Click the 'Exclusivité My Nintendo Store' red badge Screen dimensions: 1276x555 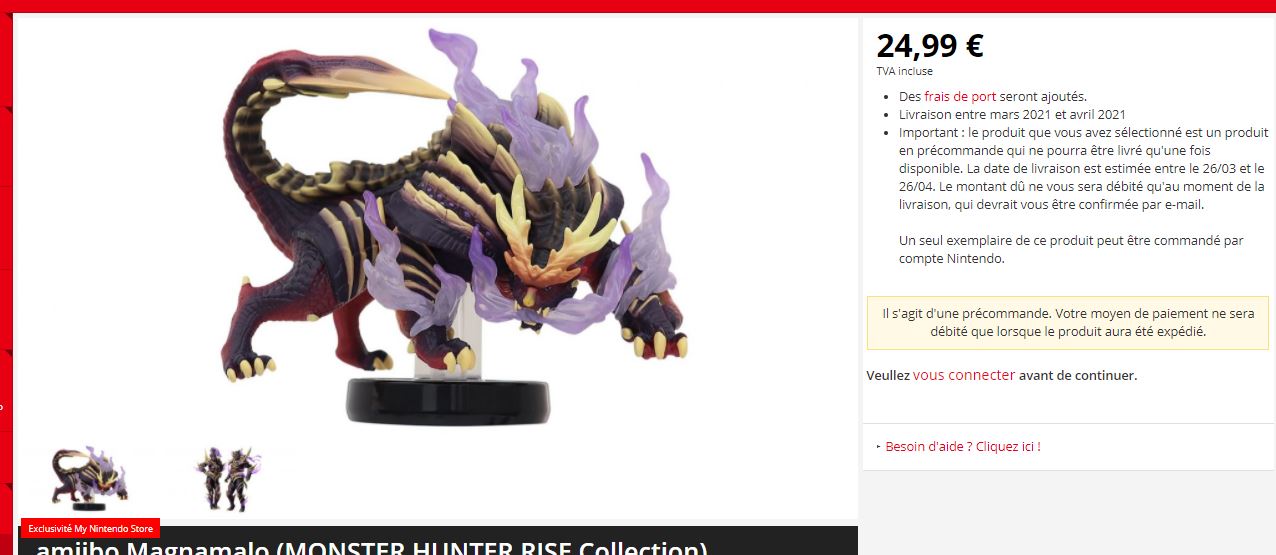point(90,528)
